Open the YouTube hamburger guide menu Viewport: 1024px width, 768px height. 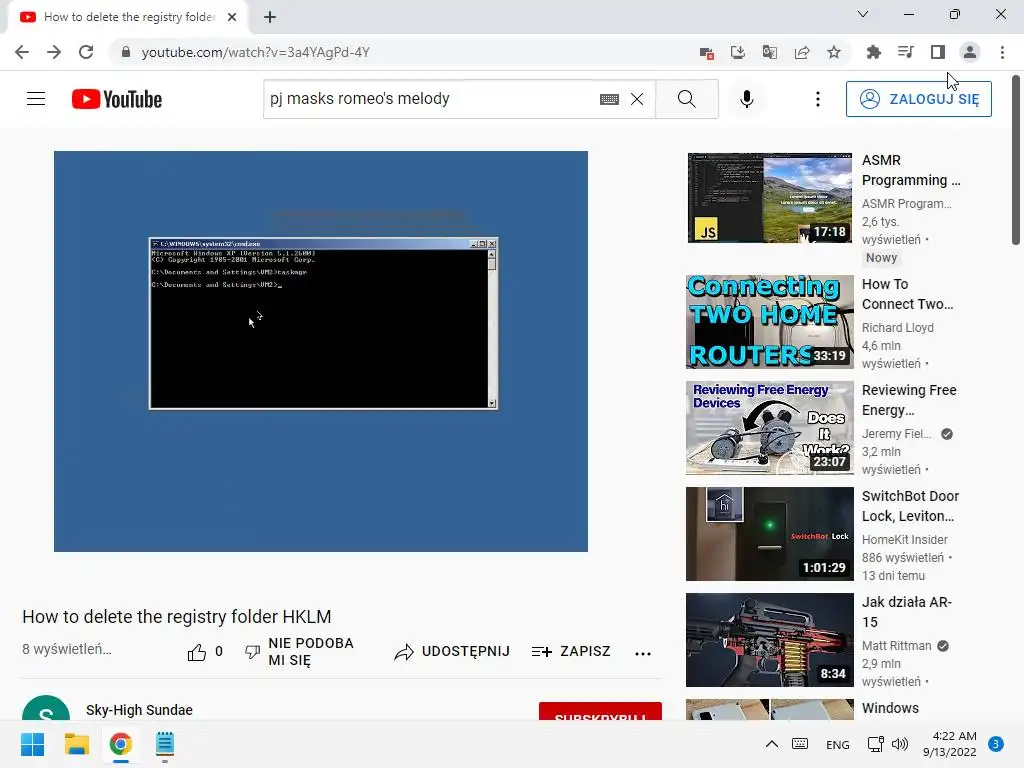coord(36,99)
